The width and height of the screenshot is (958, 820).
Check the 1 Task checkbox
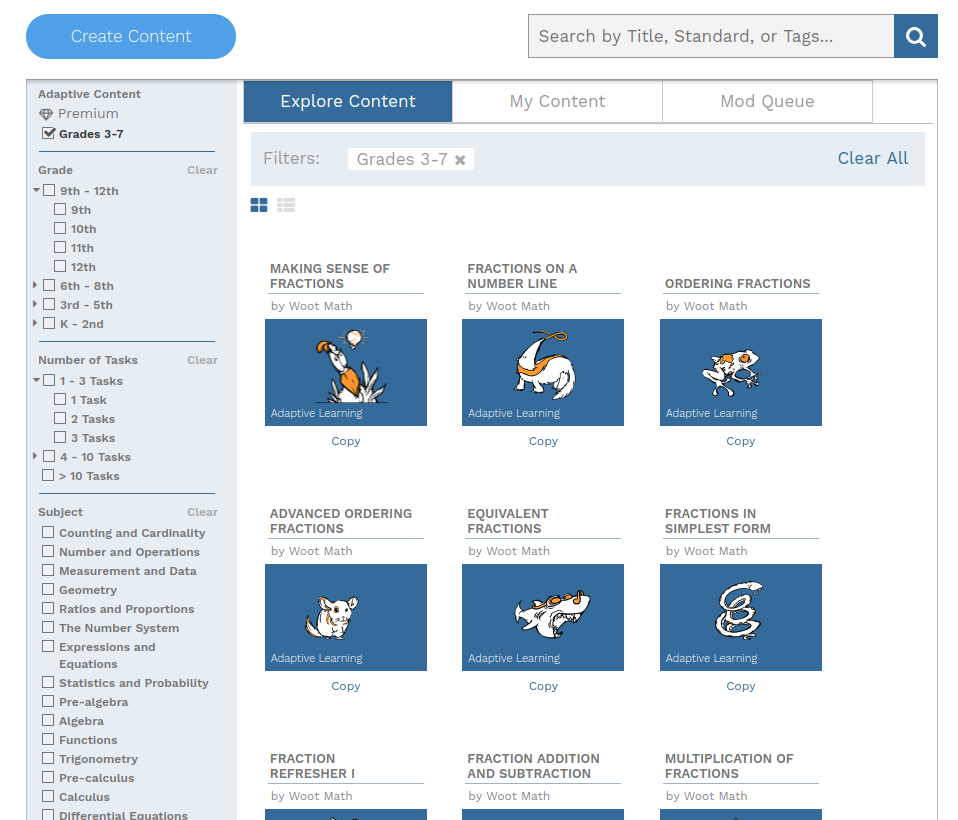[60, 400]
